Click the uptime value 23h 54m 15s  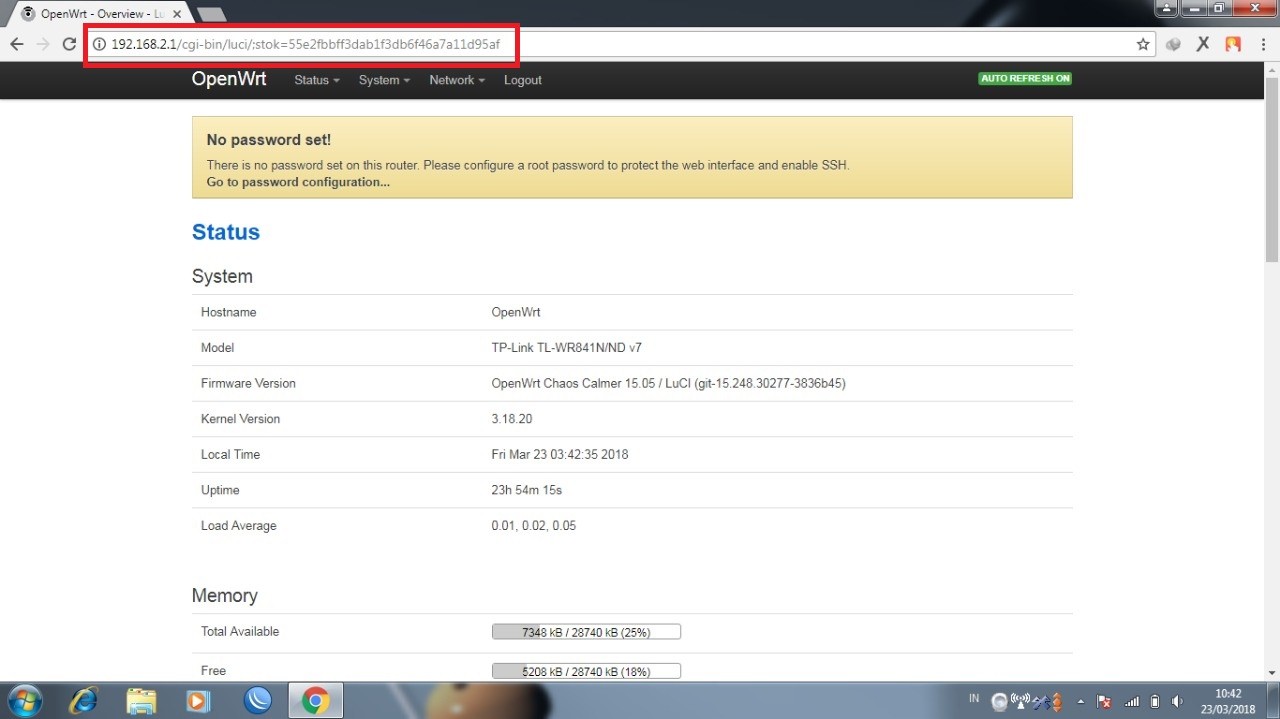(527, 490)
